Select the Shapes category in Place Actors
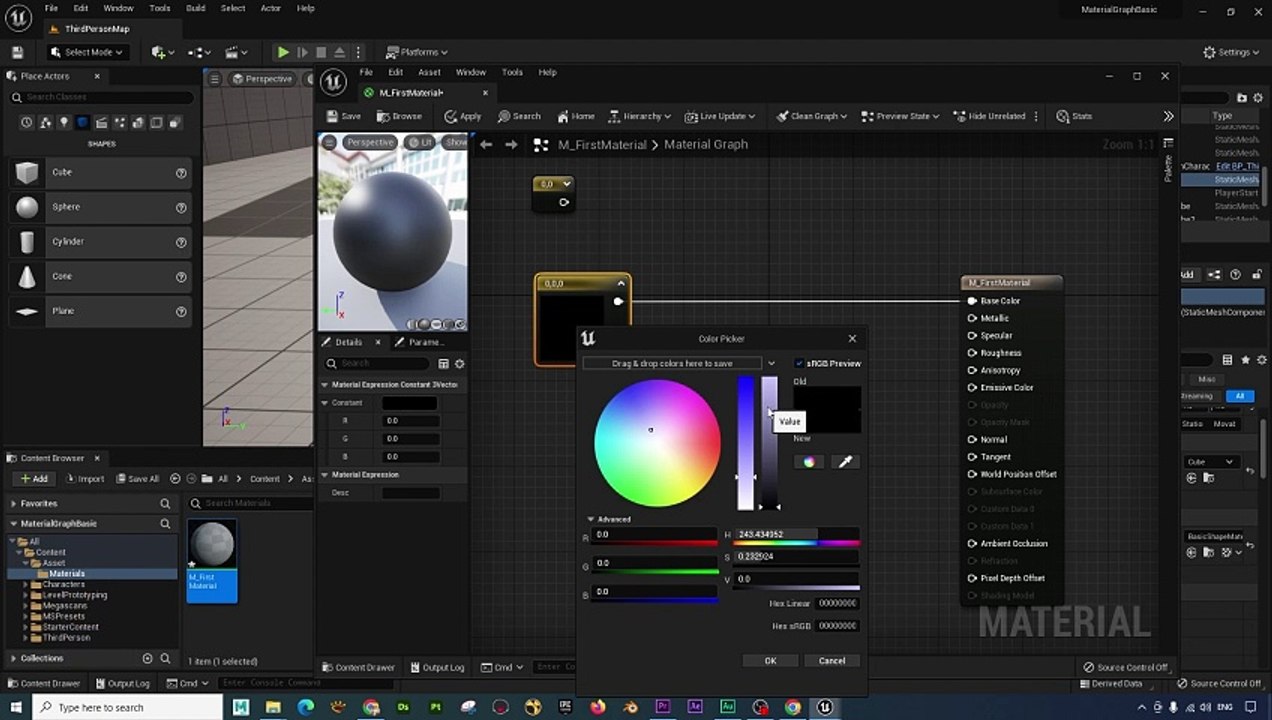This screenshot has width=1272, height=720. (x=83, y=122)
